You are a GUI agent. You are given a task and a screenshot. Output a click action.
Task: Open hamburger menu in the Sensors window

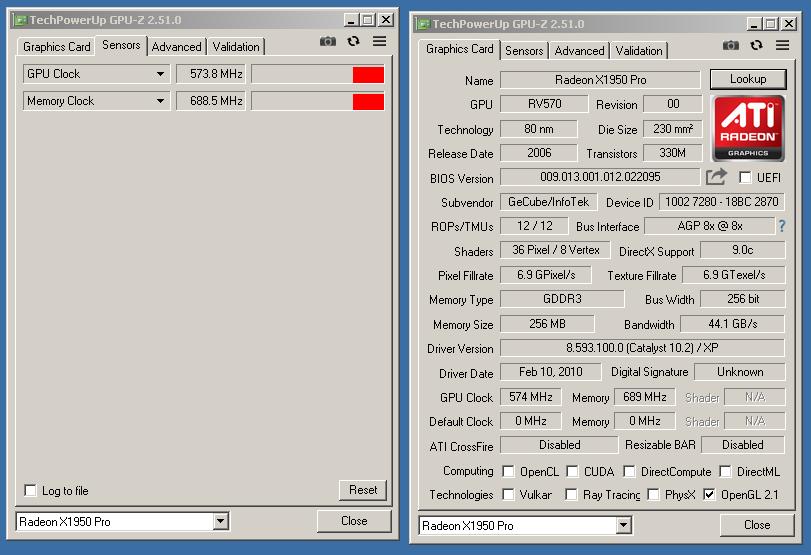pos(380,41)
